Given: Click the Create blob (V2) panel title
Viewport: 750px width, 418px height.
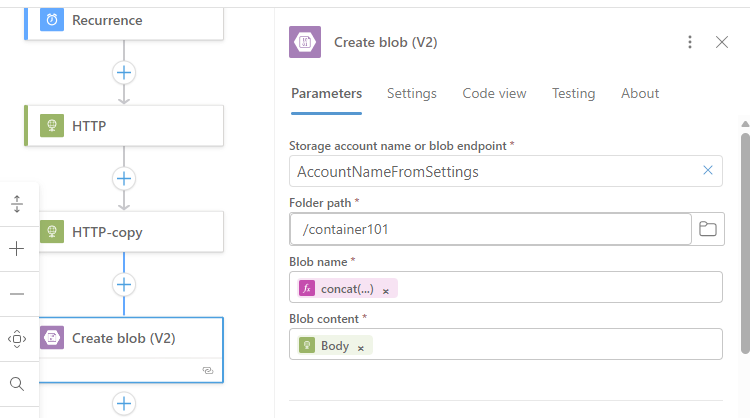Looking at the screenshot, I should [x=386, y=42].
